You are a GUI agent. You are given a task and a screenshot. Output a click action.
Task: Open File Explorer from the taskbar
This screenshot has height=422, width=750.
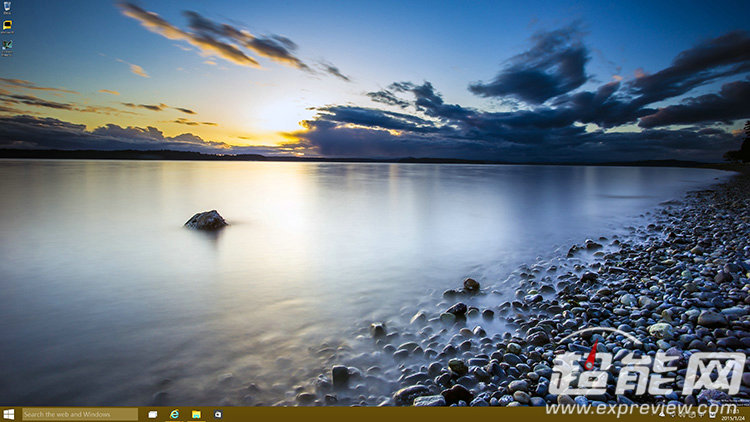point(196,414)
